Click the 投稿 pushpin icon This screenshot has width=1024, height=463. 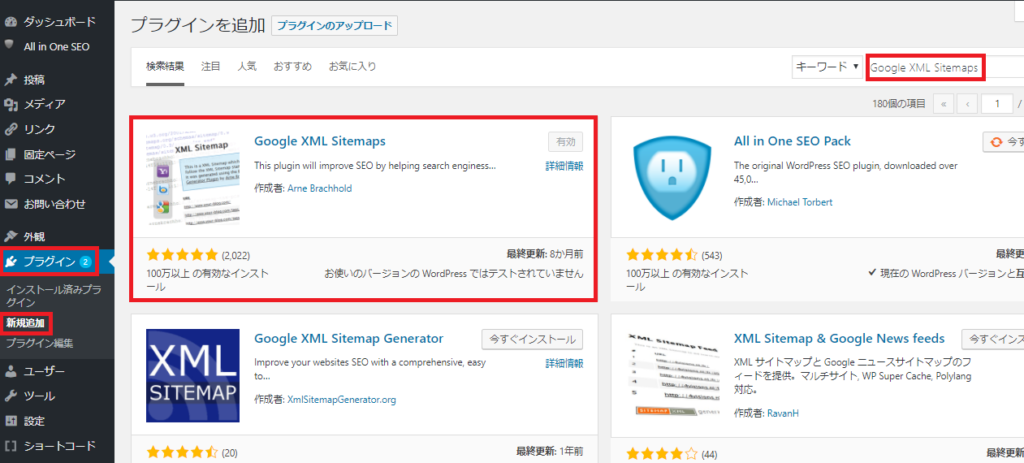point(10,80)
